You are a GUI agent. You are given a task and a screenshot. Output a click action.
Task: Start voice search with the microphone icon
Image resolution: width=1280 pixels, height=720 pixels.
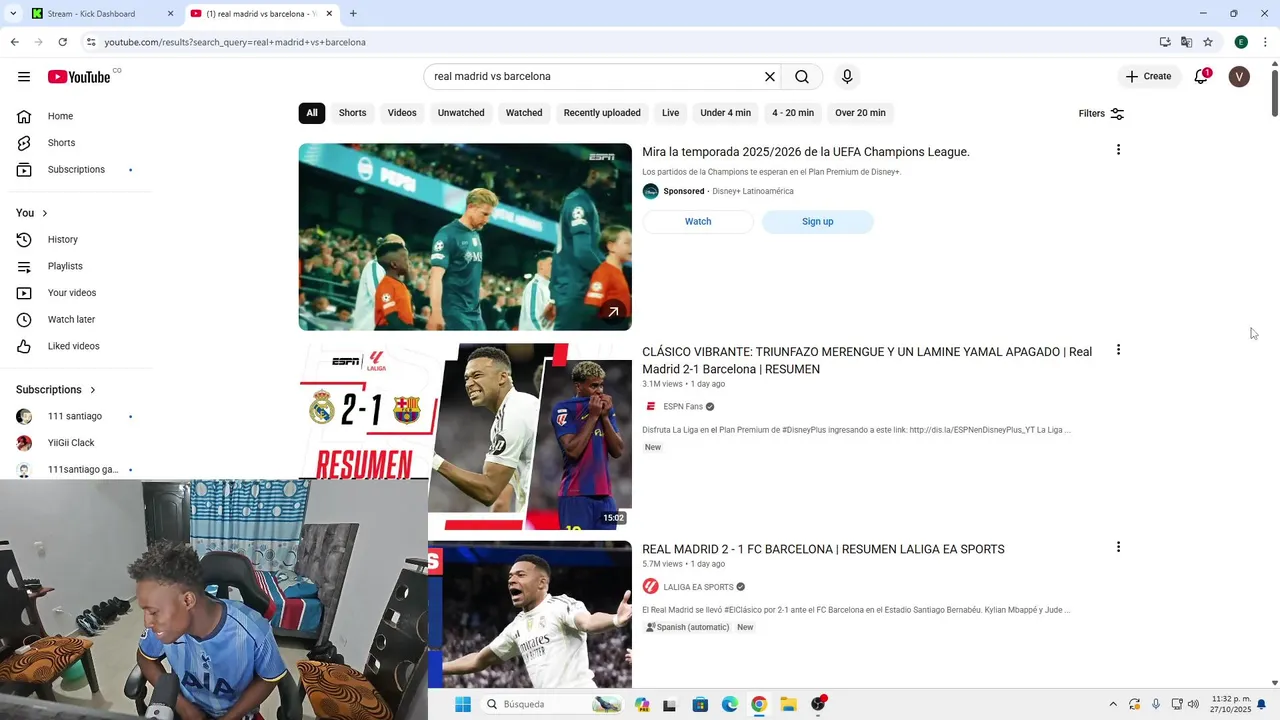[847, 77]
